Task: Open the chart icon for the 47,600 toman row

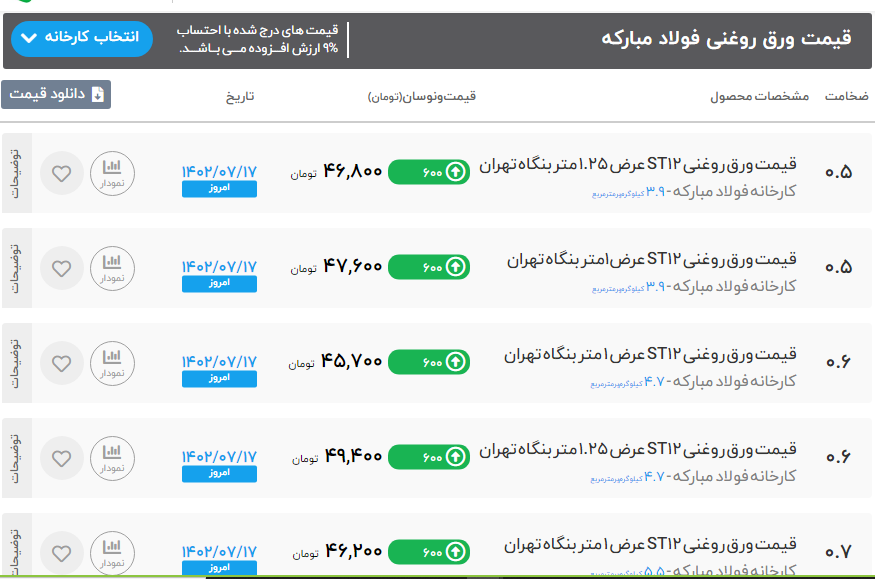Action: [x=112, y=268]
